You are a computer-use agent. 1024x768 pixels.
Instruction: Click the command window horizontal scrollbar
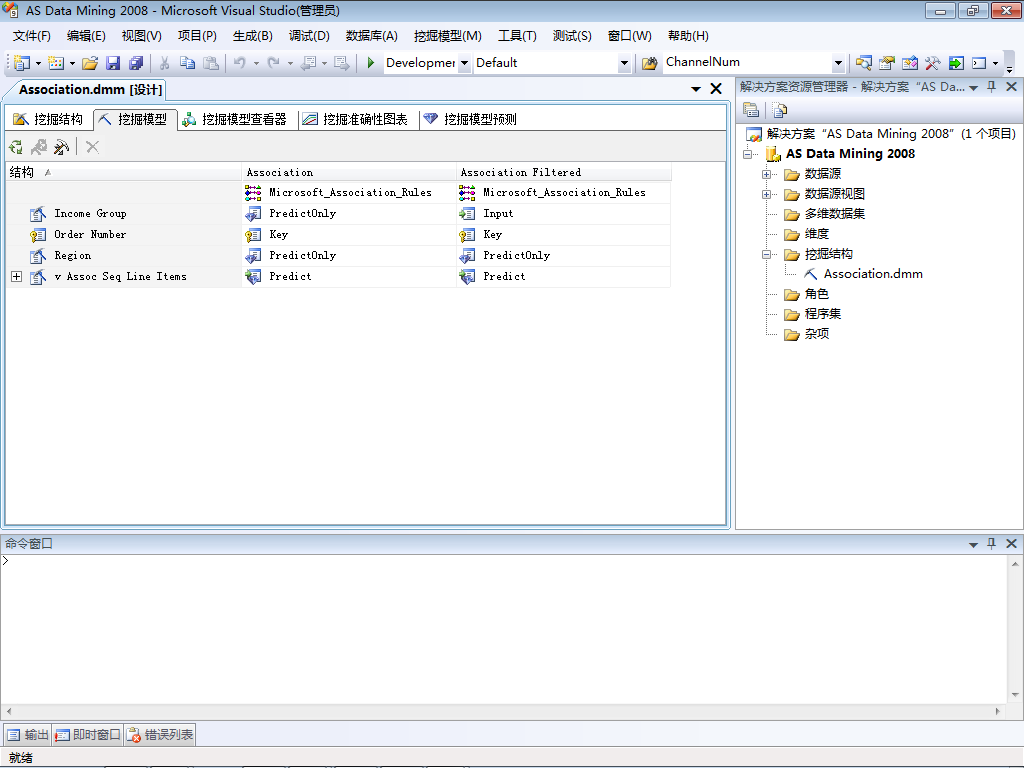(503, 711)
